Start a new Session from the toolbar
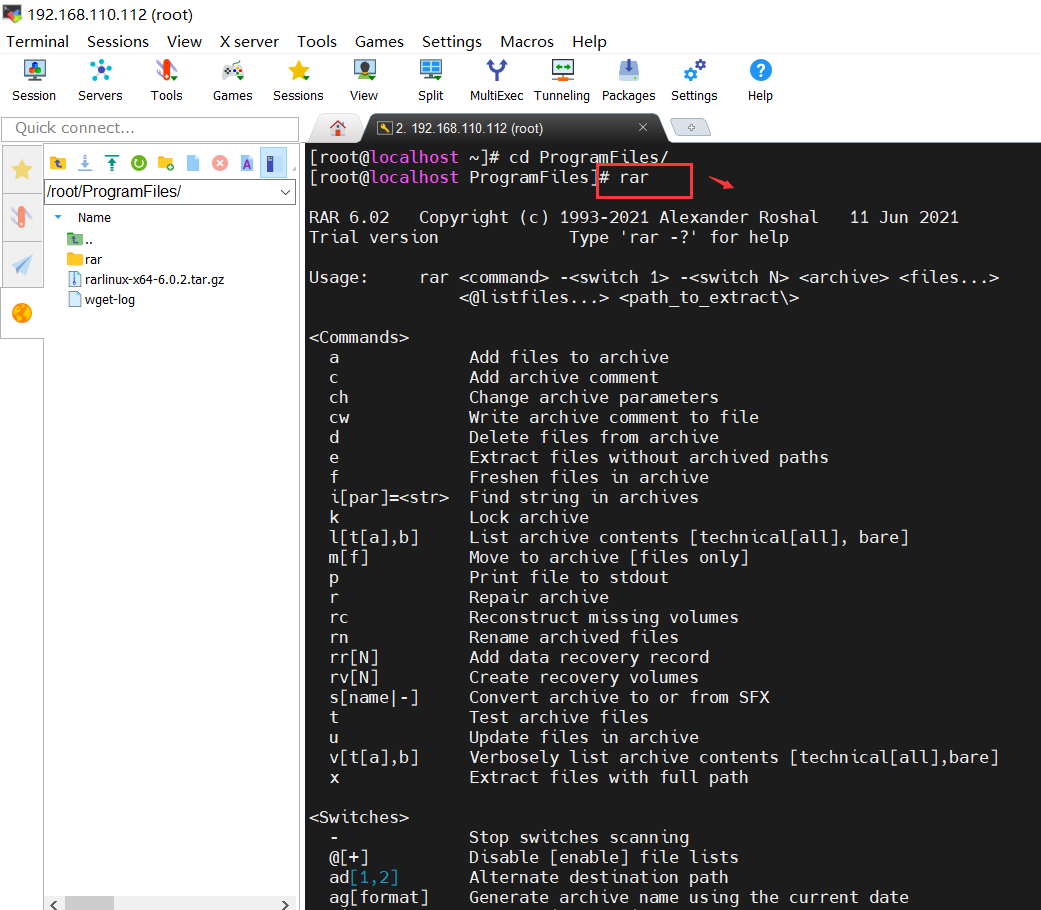 pos(34,80)
